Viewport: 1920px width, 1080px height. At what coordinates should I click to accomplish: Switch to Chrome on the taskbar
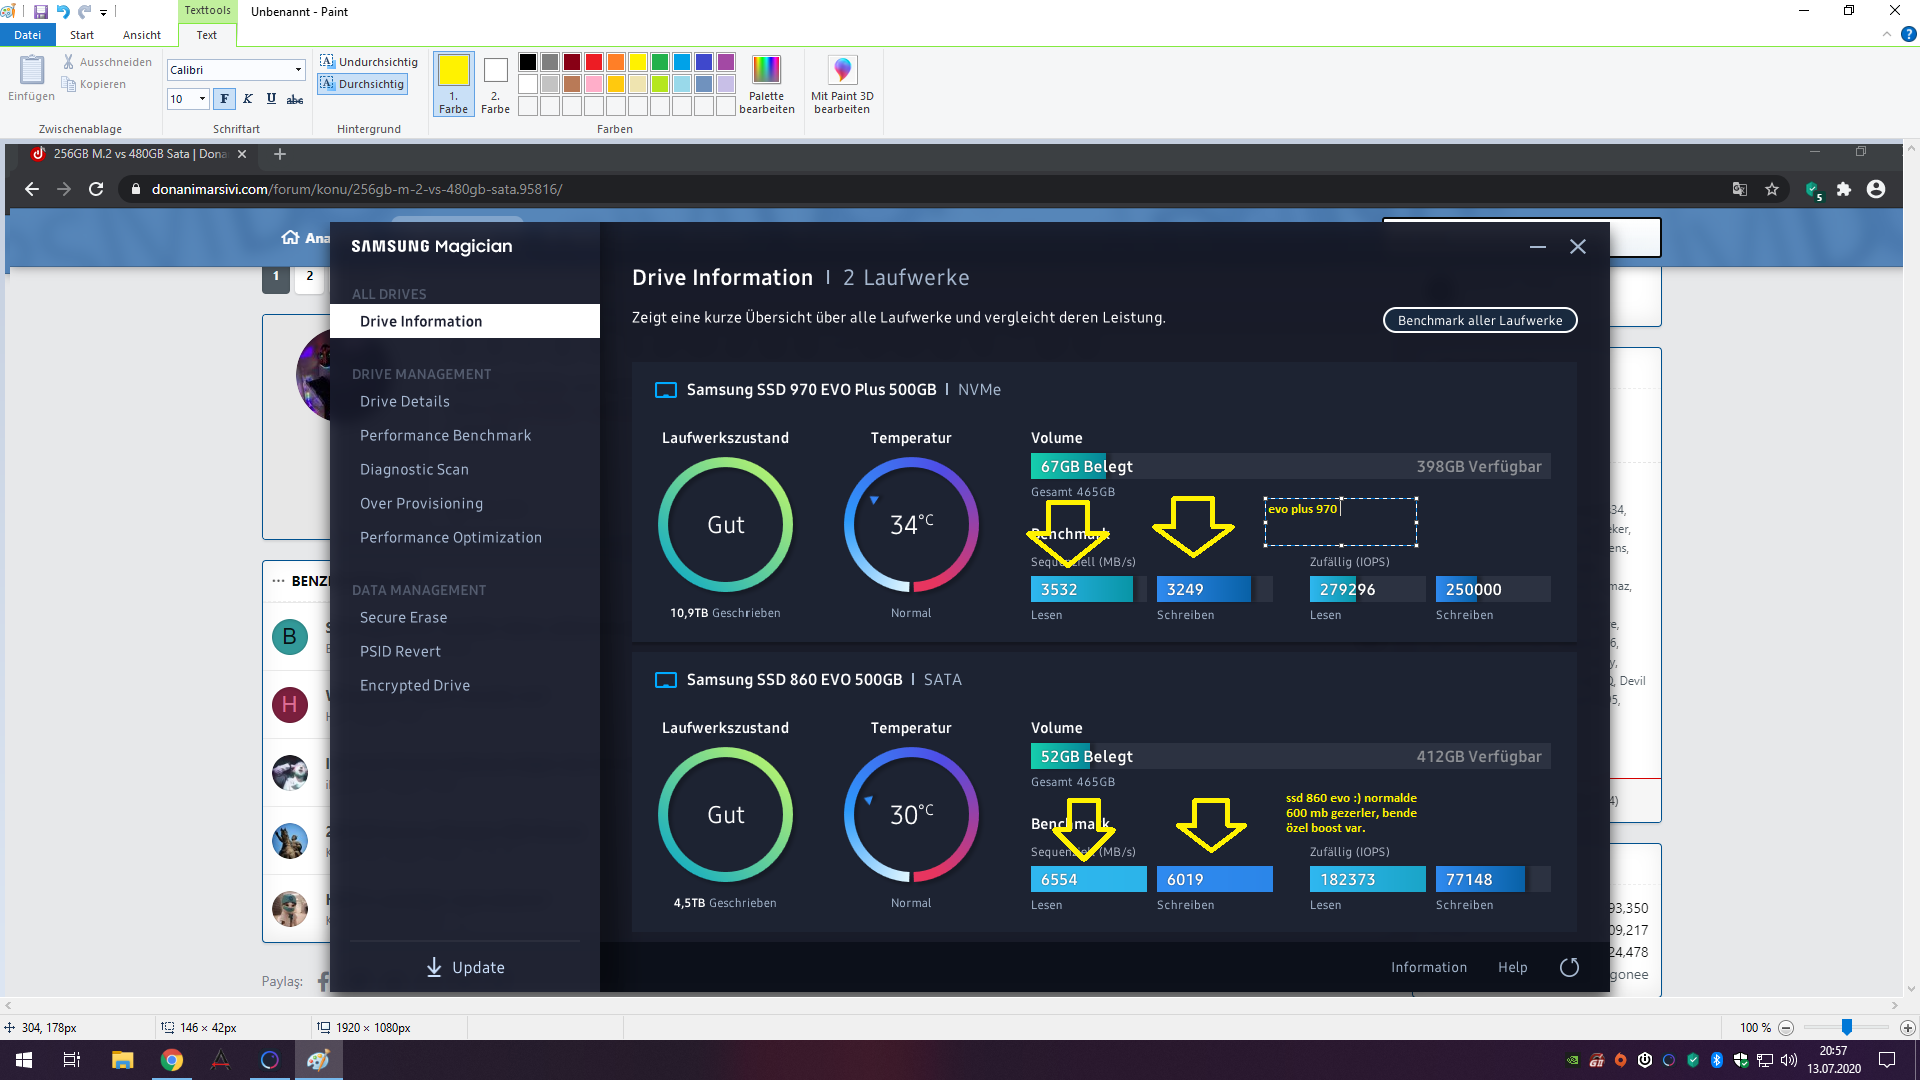[x=172, y=1060]
